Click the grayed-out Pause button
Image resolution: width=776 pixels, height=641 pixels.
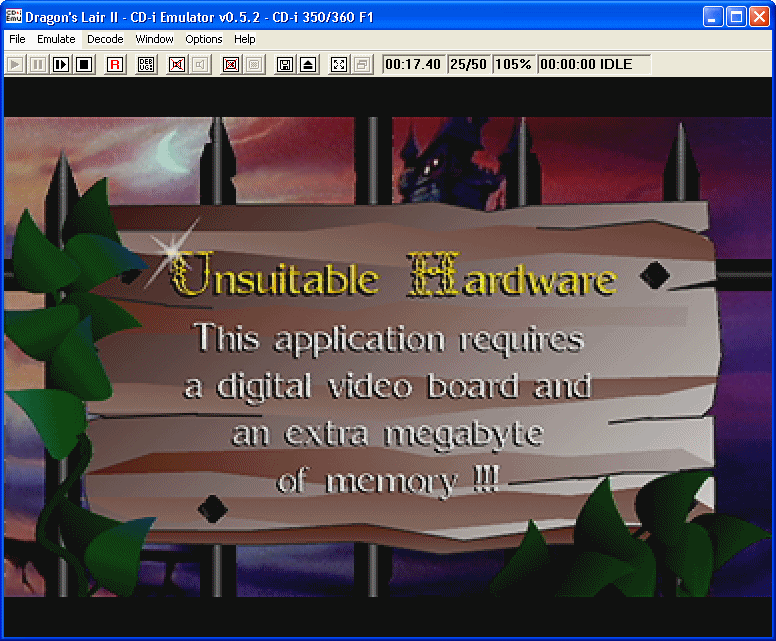click(x=38, y=64)
